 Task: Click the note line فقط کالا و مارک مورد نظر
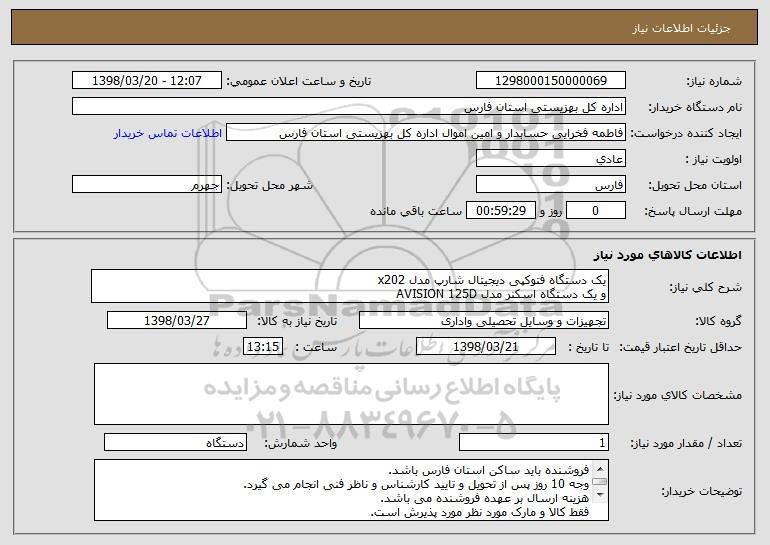tap(480, 513)
